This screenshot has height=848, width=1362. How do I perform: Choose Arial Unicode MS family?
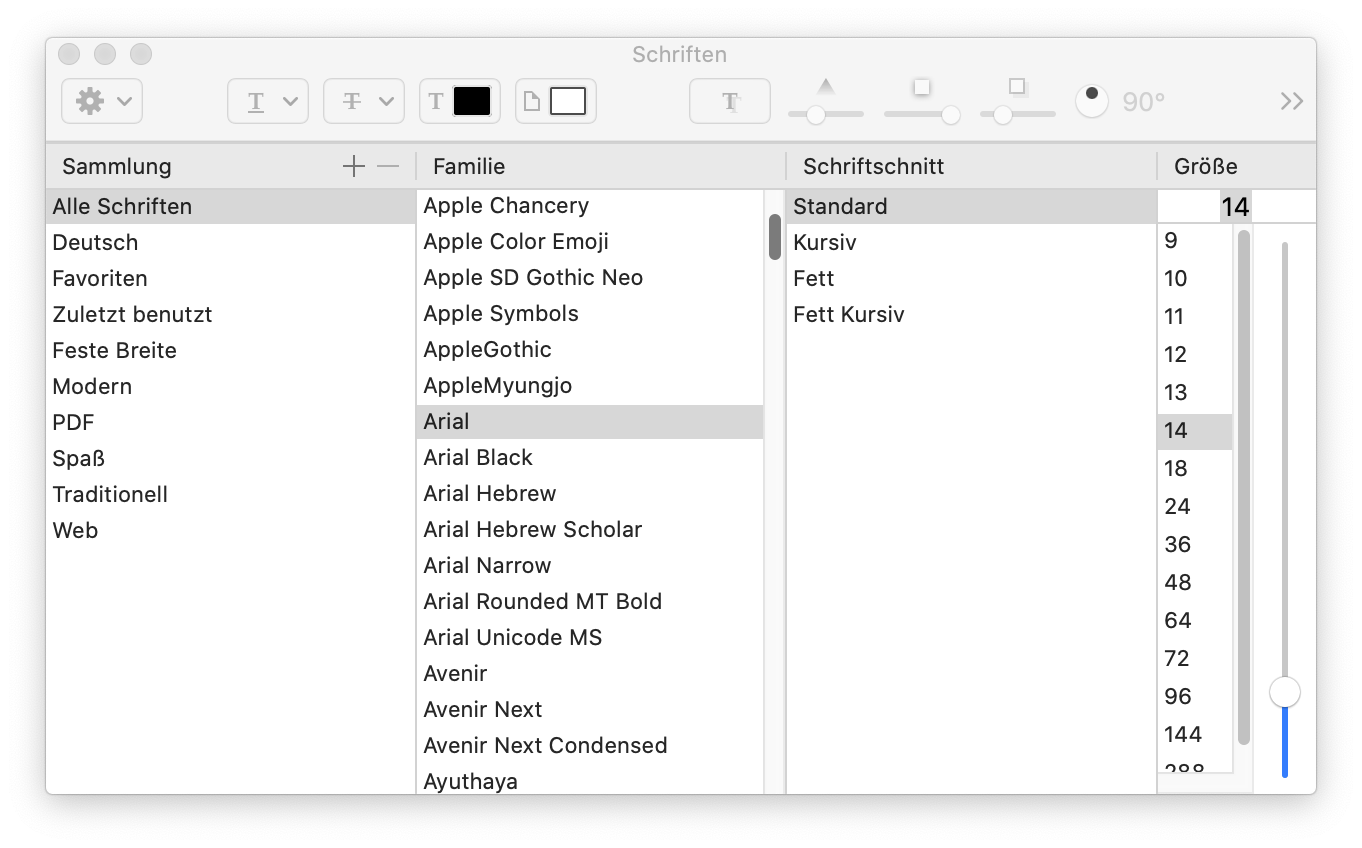590,637
